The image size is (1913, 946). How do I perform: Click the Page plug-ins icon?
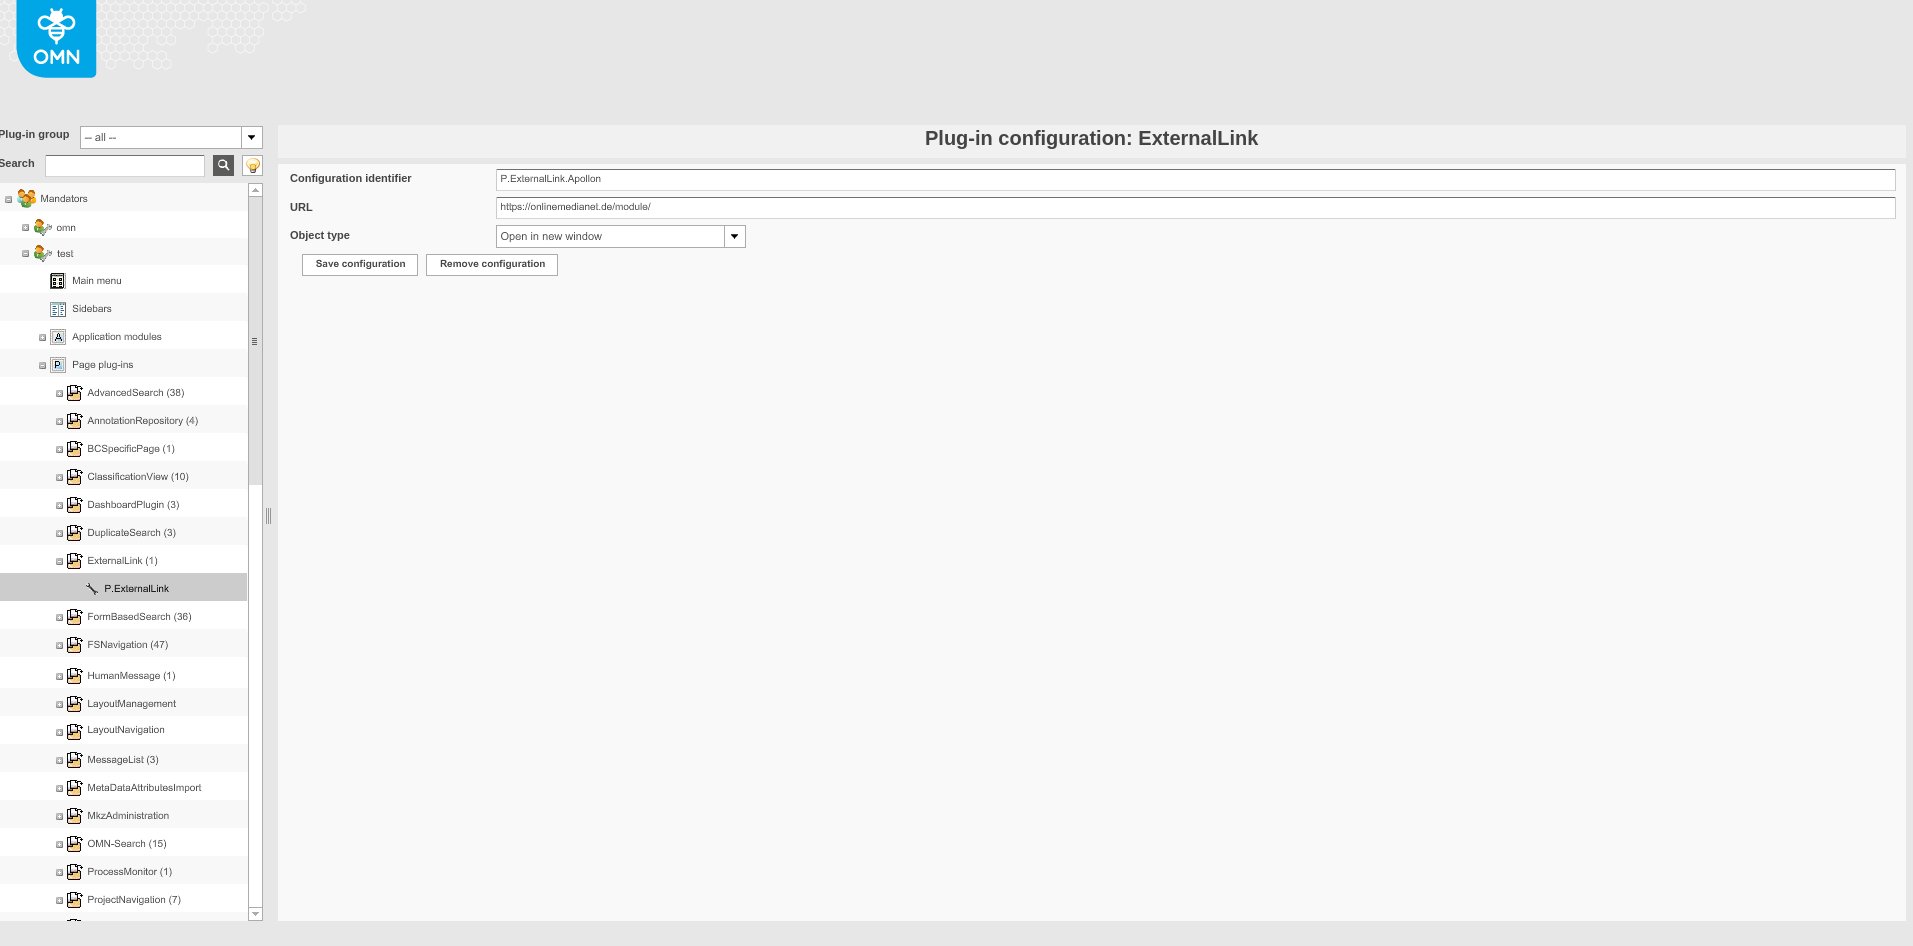(x=58, y=365)
